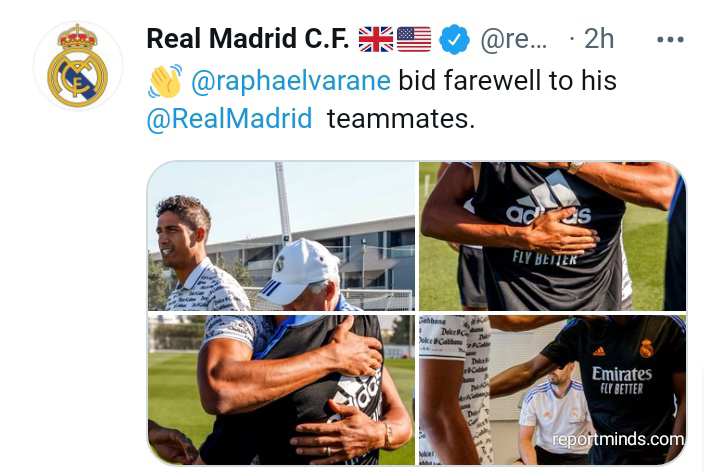The width and height of the screenshot is (704, 472).
Task: Click the waving hand emoji
Action: pos(165,81)
